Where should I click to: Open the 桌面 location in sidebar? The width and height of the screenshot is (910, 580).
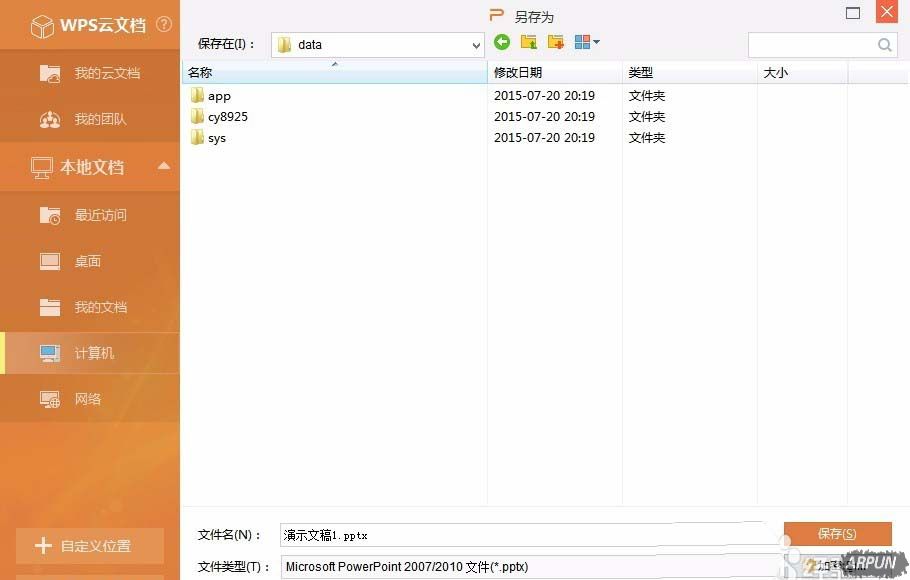point(86,260)
